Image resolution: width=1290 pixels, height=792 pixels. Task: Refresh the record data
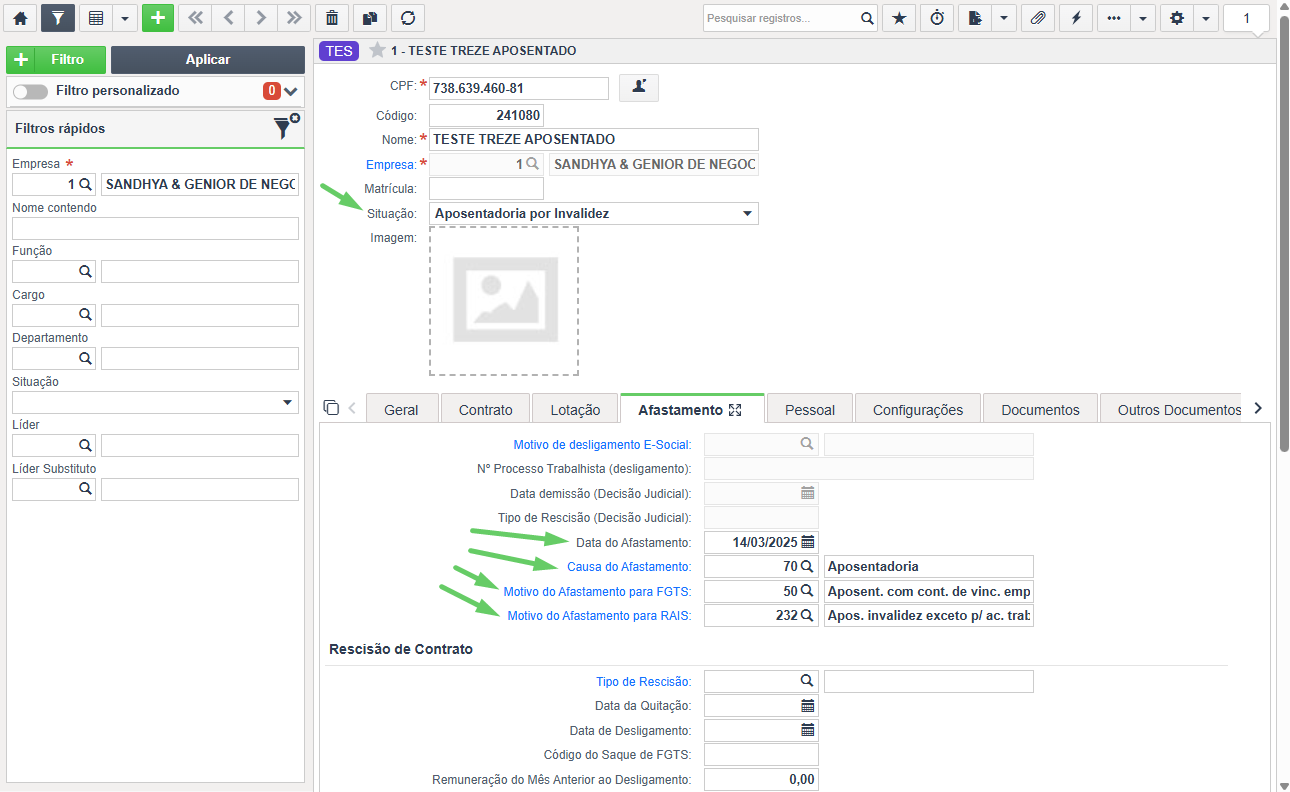tap(407, 18)
